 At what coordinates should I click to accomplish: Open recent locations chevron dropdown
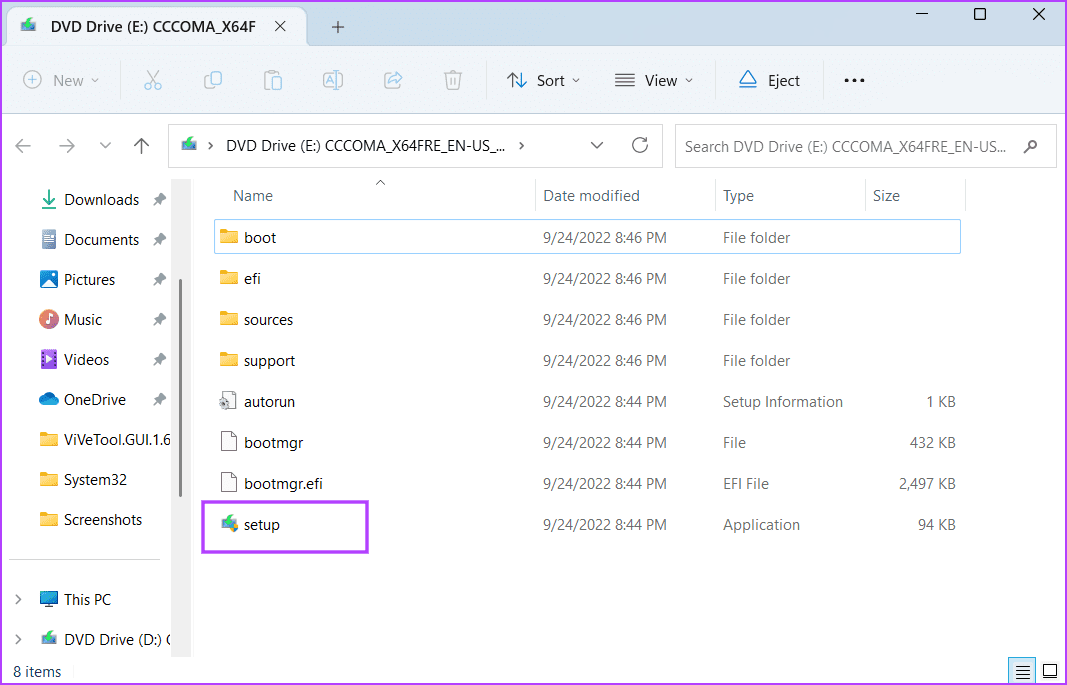coord(105,146)
